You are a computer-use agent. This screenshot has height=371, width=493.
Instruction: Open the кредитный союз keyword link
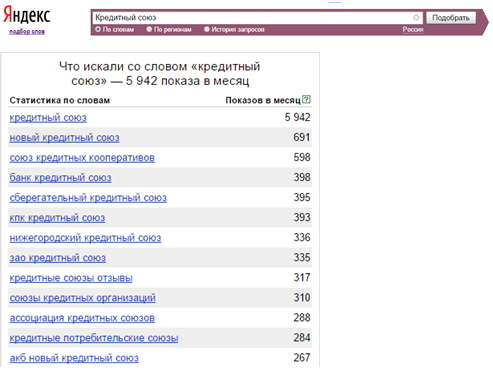pyautogui.click(x=48, y=118)
